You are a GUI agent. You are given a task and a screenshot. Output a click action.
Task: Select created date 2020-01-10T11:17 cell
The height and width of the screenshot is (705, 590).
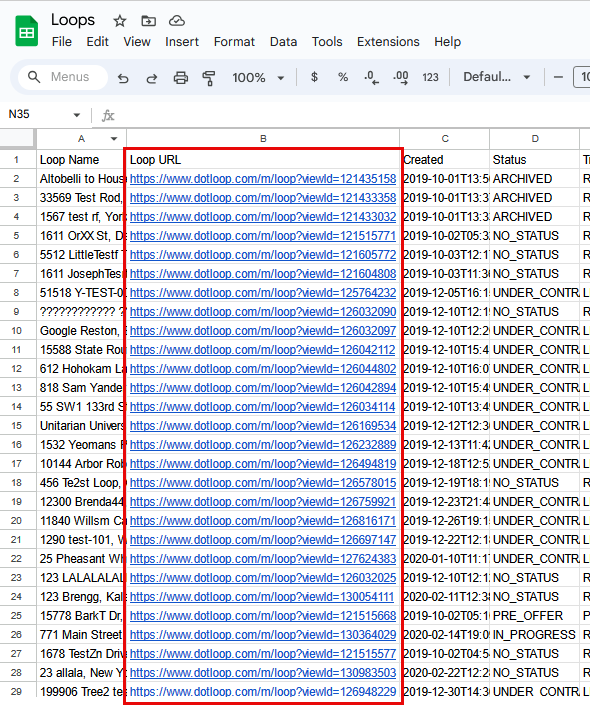pyautogui.click(x=445, y=559)
